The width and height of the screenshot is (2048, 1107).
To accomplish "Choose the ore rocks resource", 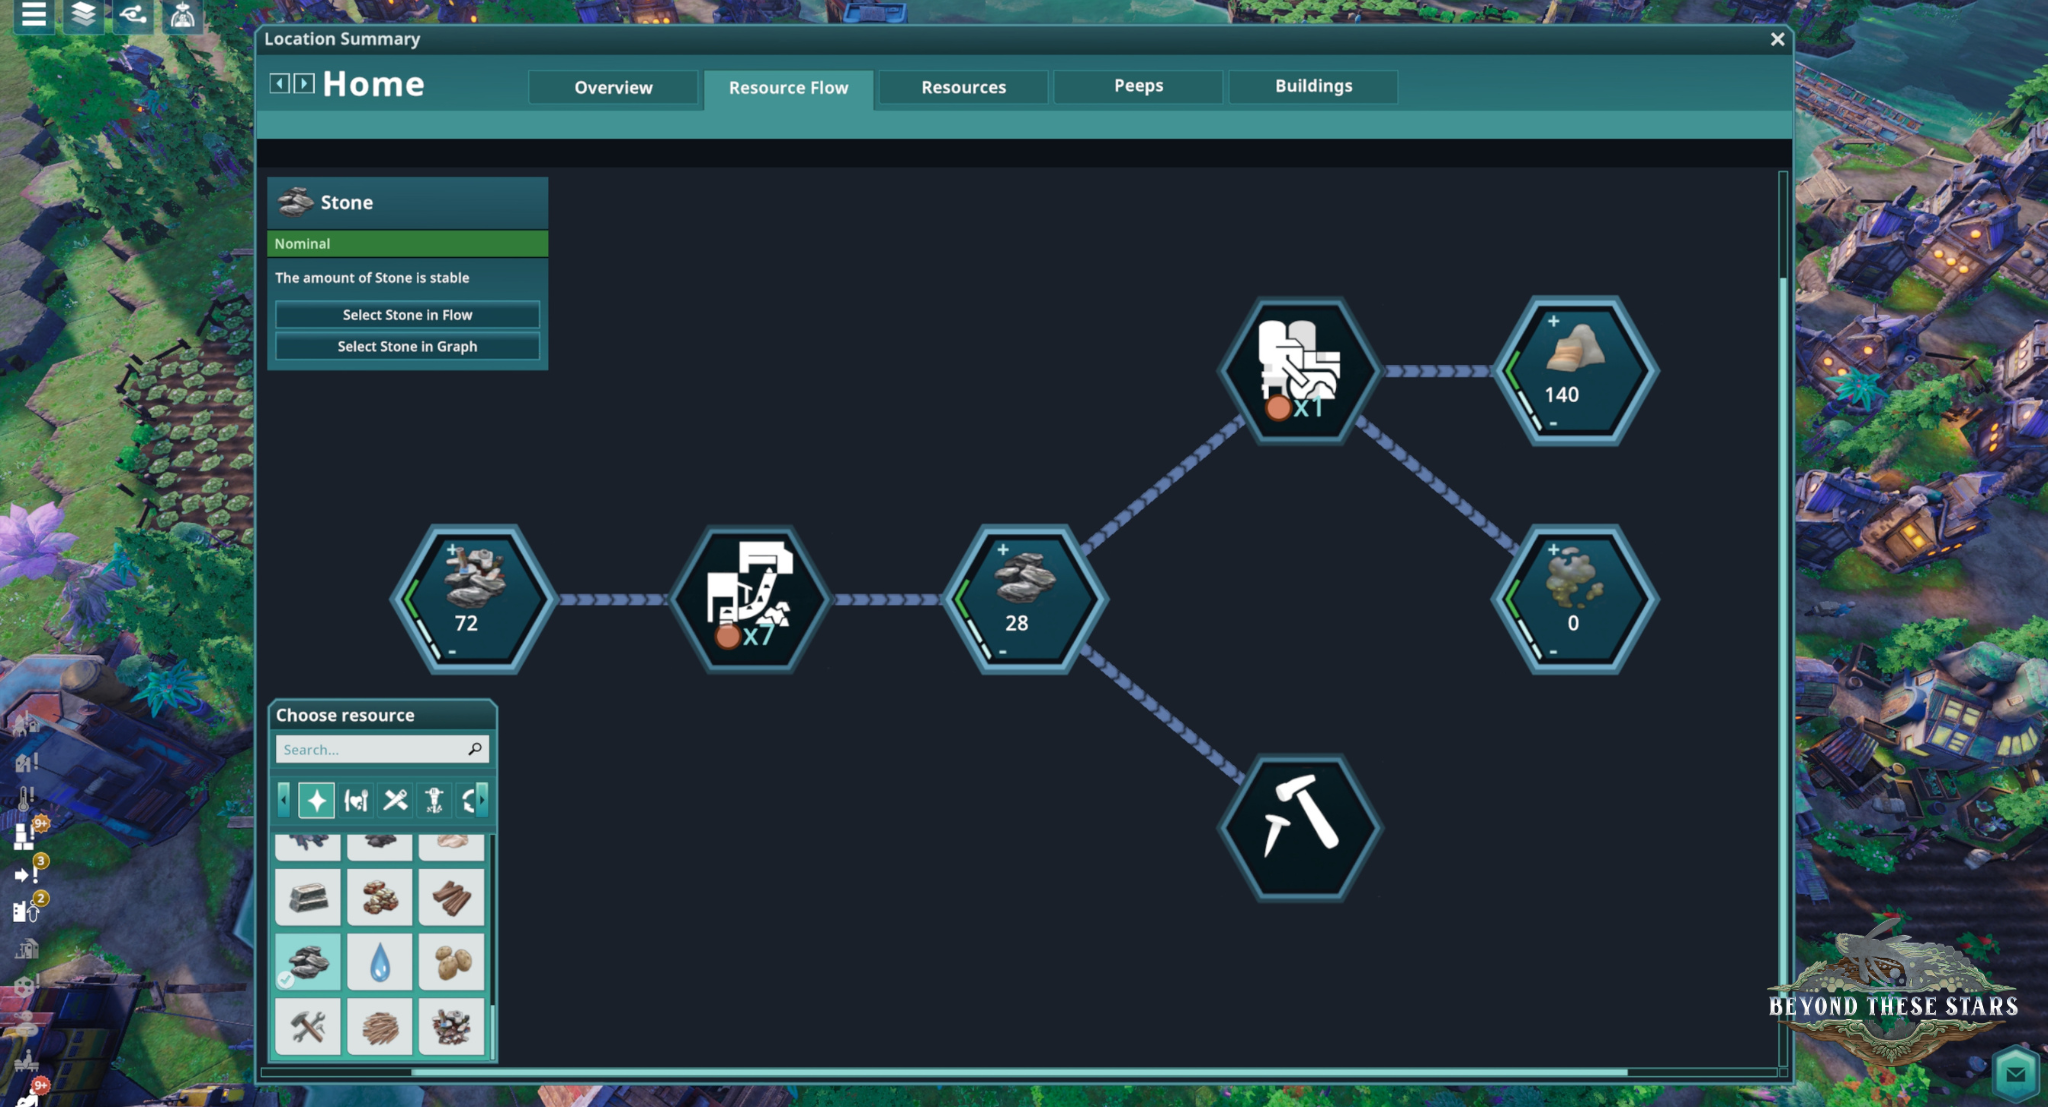I will pos(380,897).
